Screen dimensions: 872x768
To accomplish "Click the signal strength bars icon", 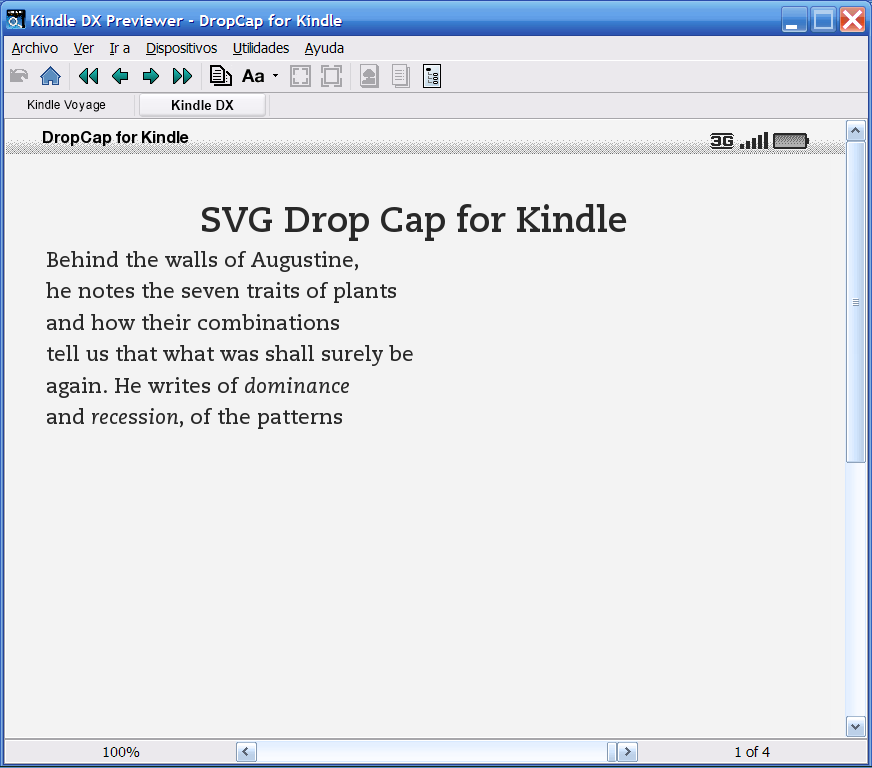I will (x=754, y=141).
